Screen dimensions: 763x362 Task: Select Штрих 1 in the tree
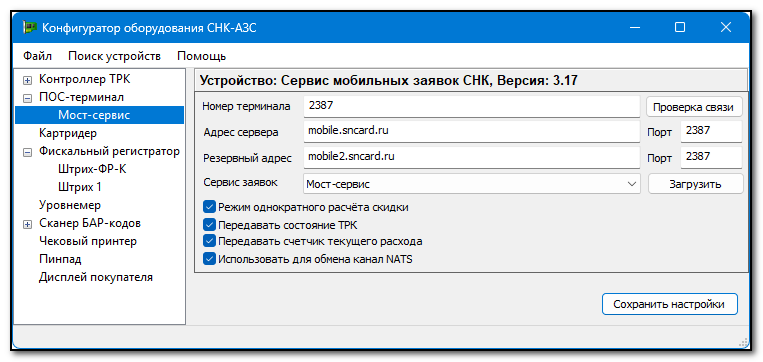pyautogui.click(x=79, y=187)
